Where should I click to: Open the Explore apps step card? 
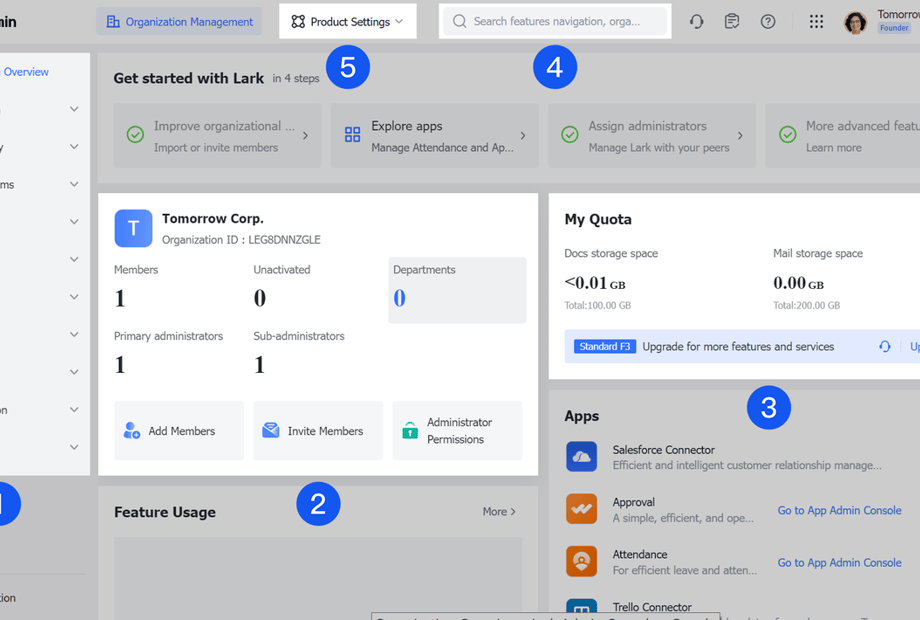(435, 135)
